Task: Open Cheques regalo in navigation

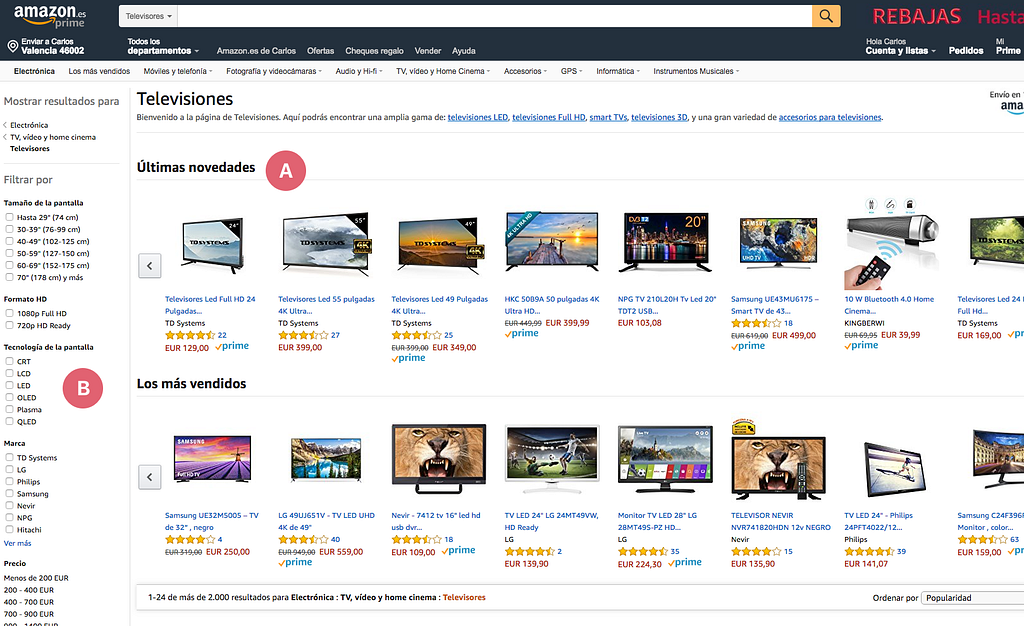Action: click(x=374, y=51)
